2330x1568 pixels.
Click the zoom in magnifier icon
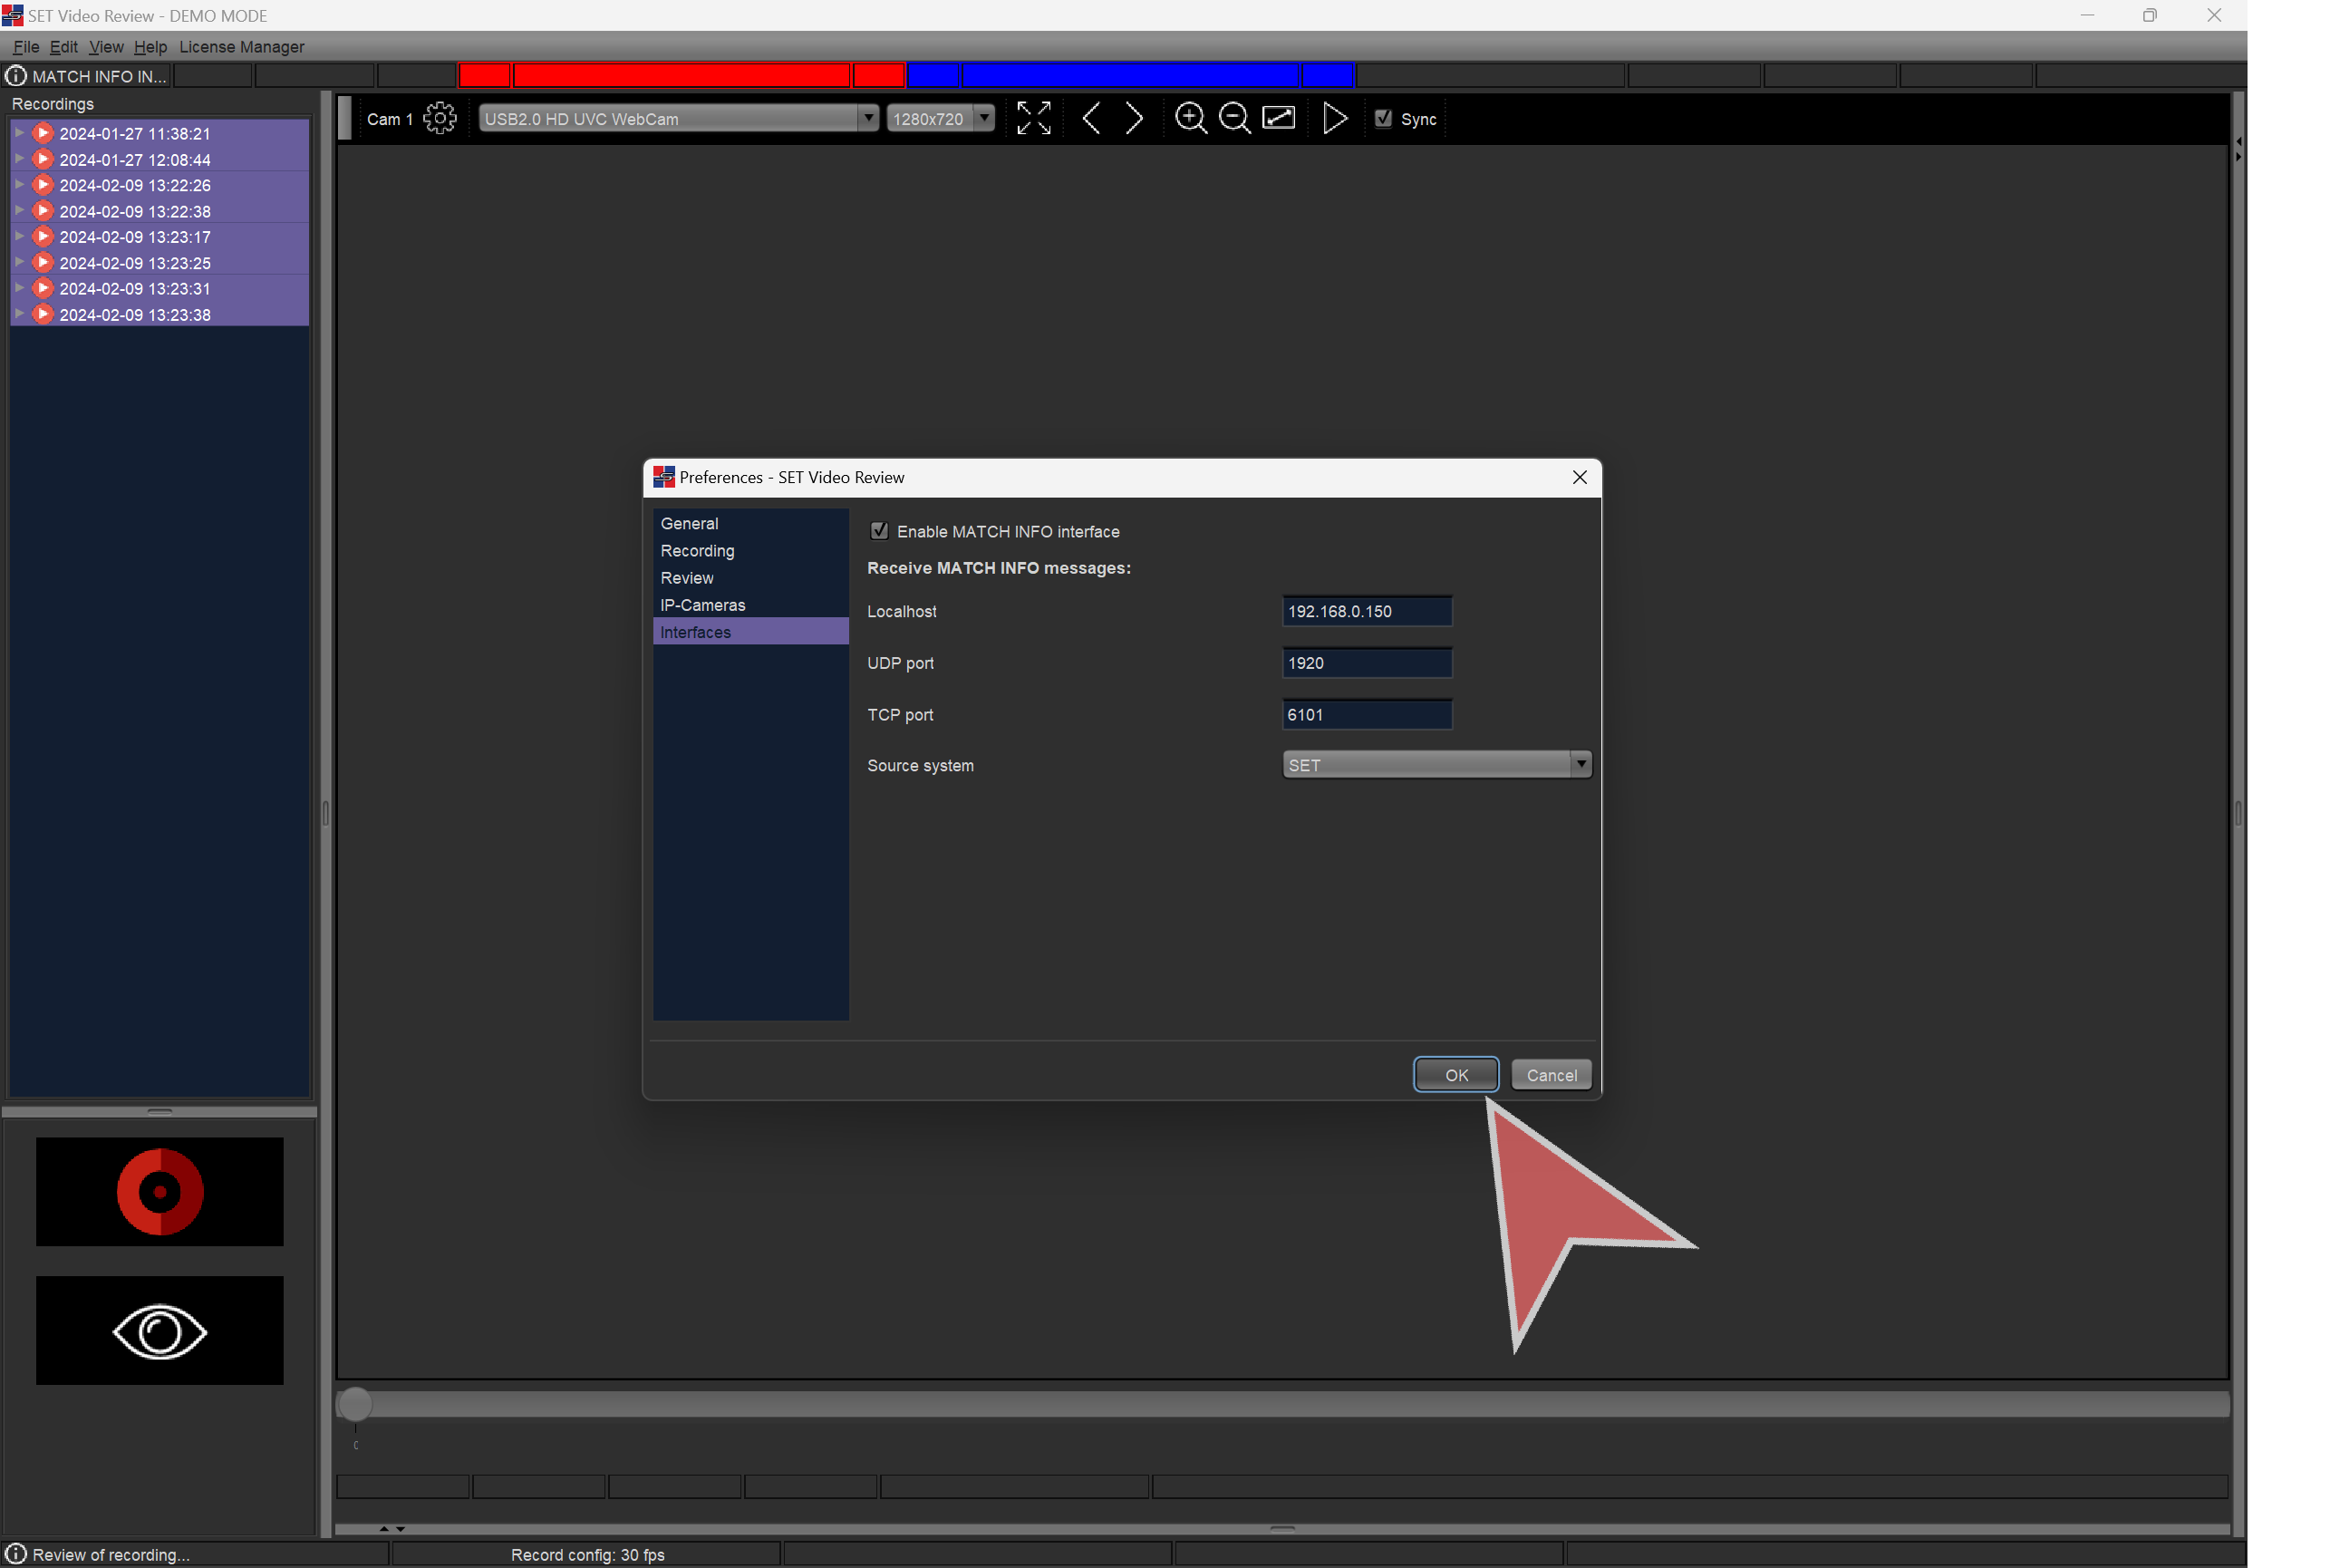pyautogui.click(x=1190, y=118)
